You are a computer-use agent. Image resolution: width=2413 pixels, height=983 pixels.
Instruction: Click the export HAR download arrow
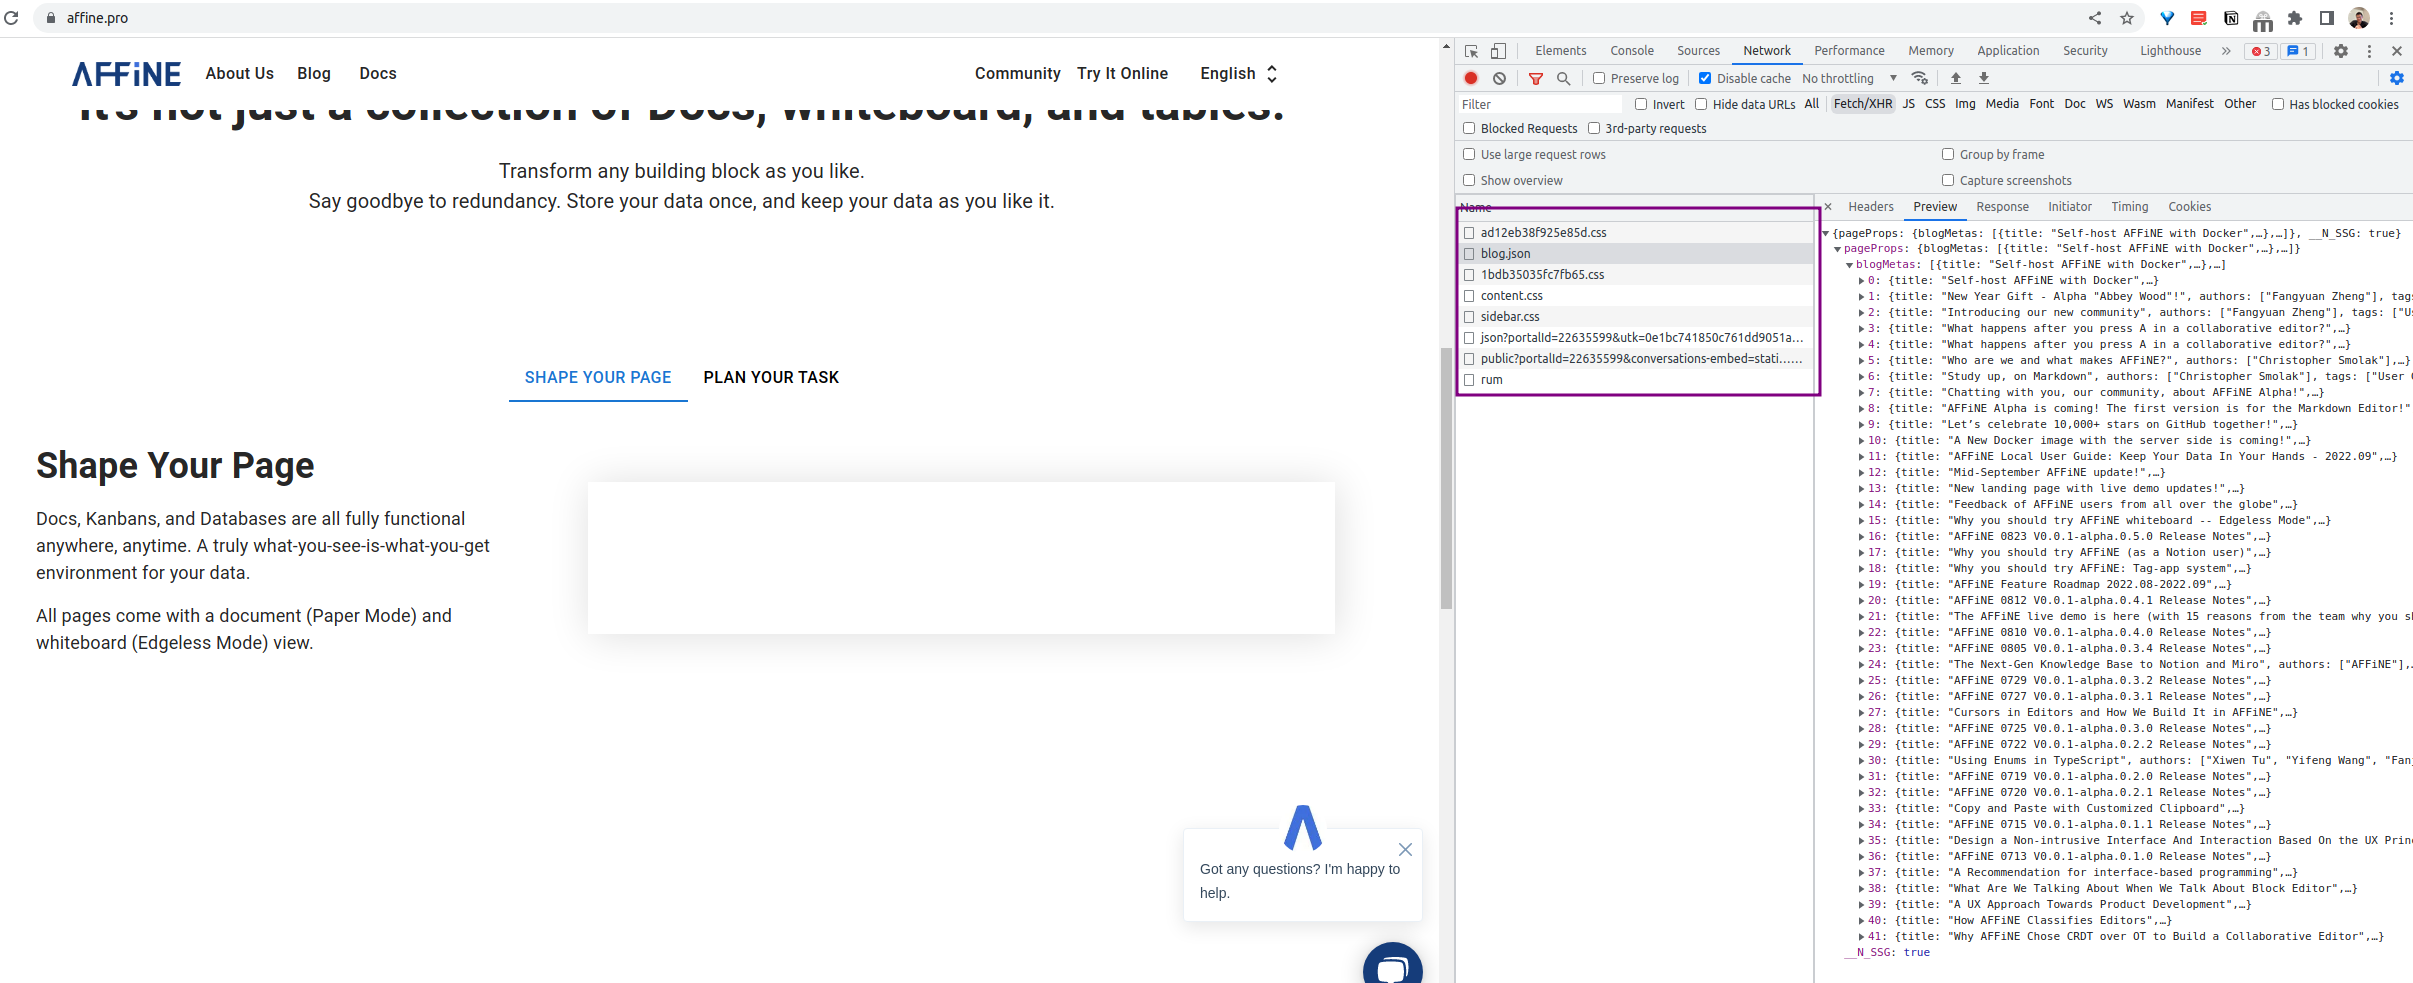1984,78
